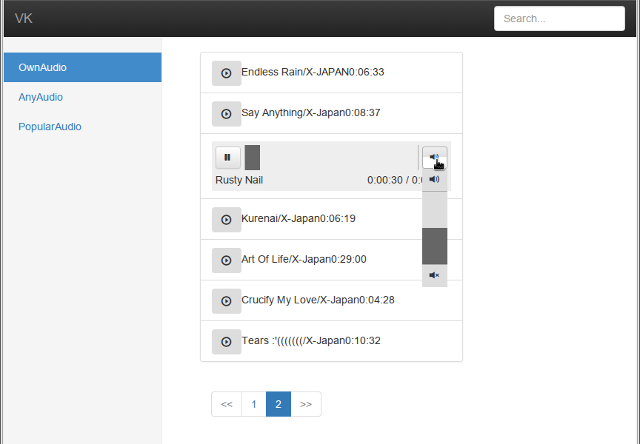Seek using the Rusty Nail progress bar
640x444 pixels.
331,157
